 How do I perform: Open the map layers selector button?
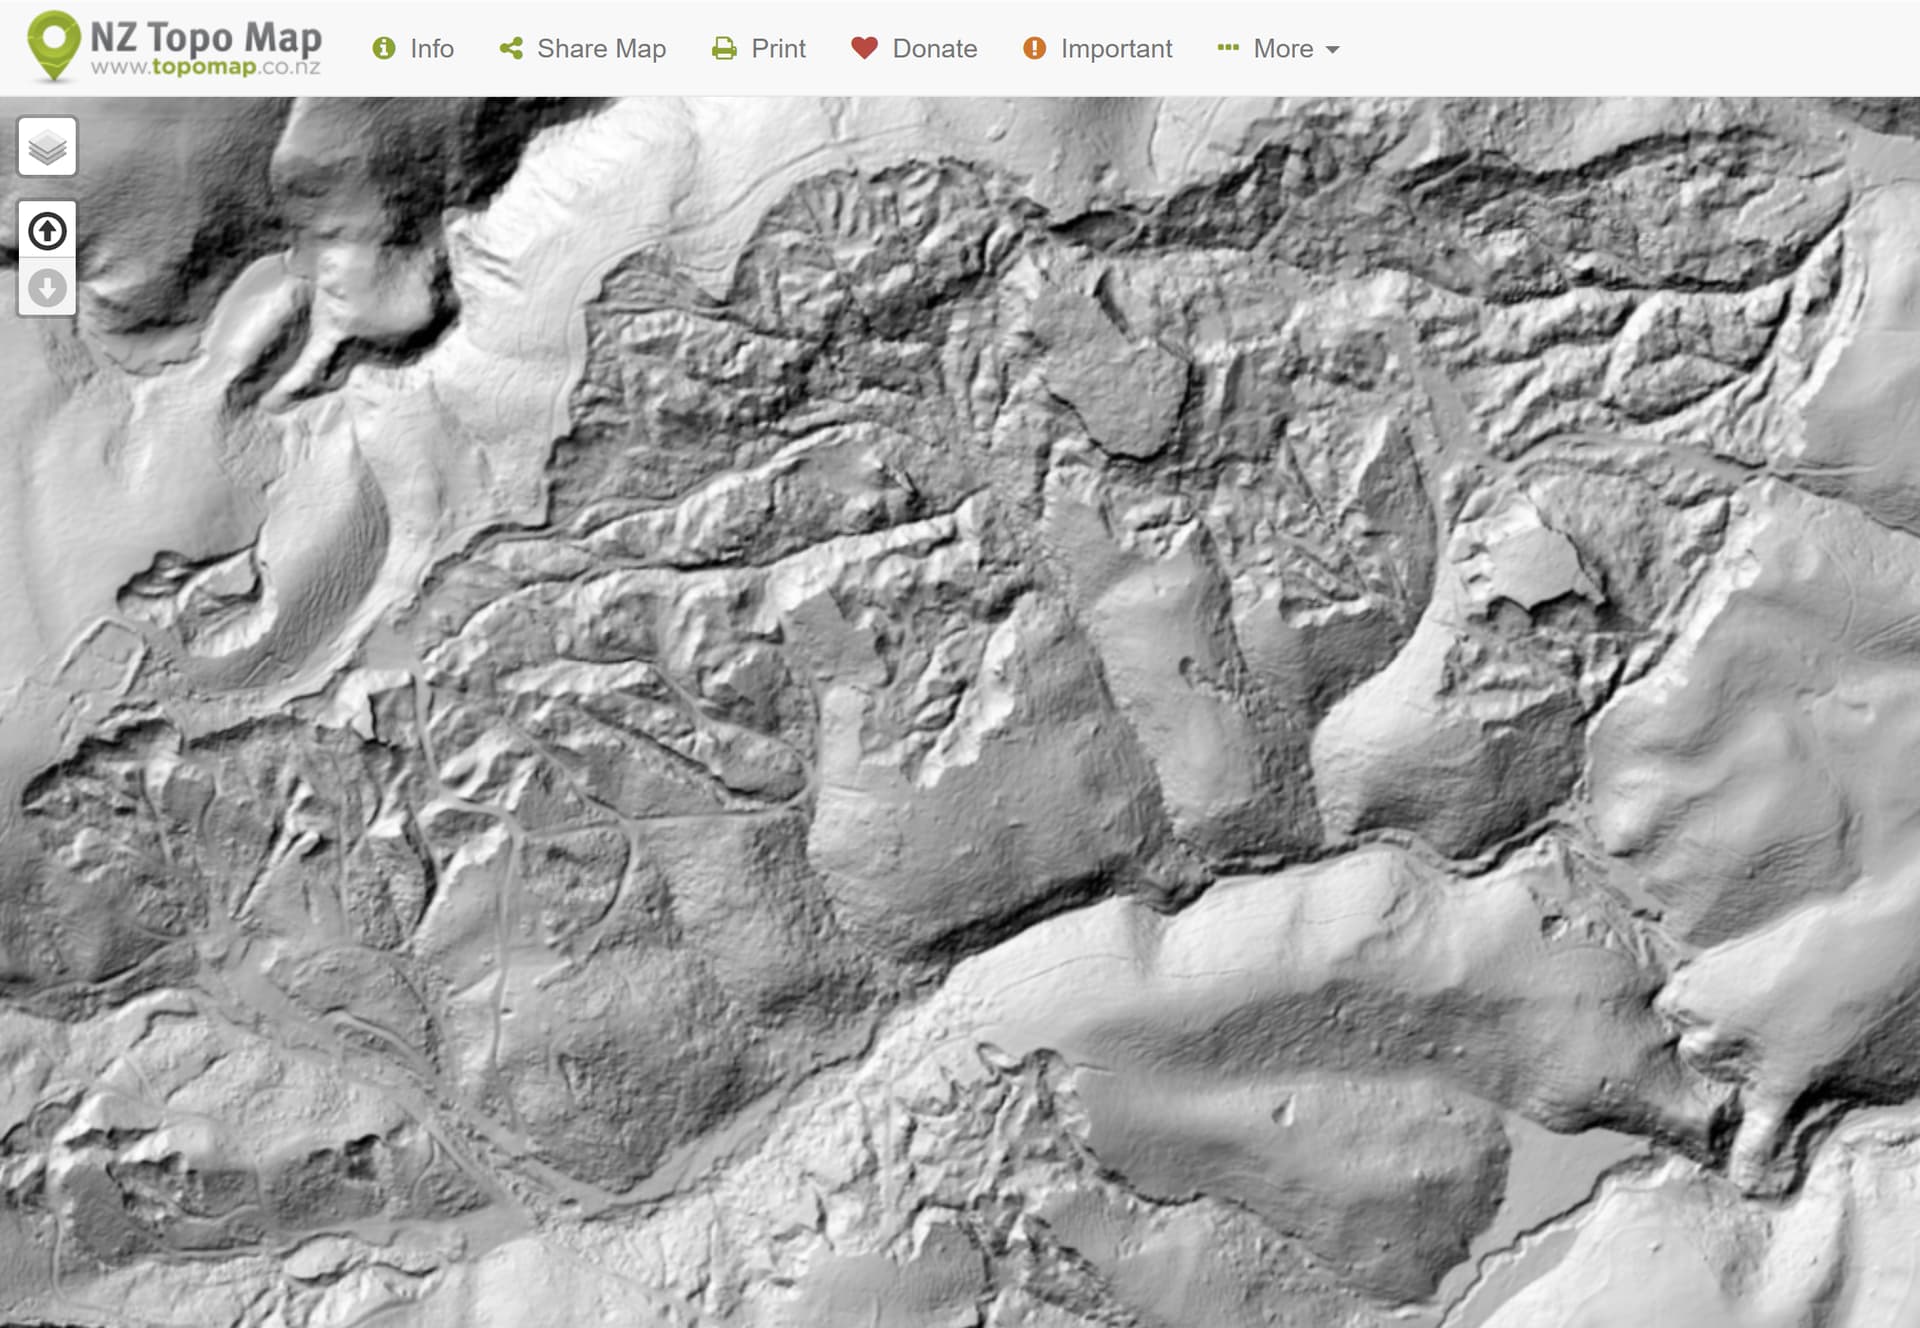47,147
